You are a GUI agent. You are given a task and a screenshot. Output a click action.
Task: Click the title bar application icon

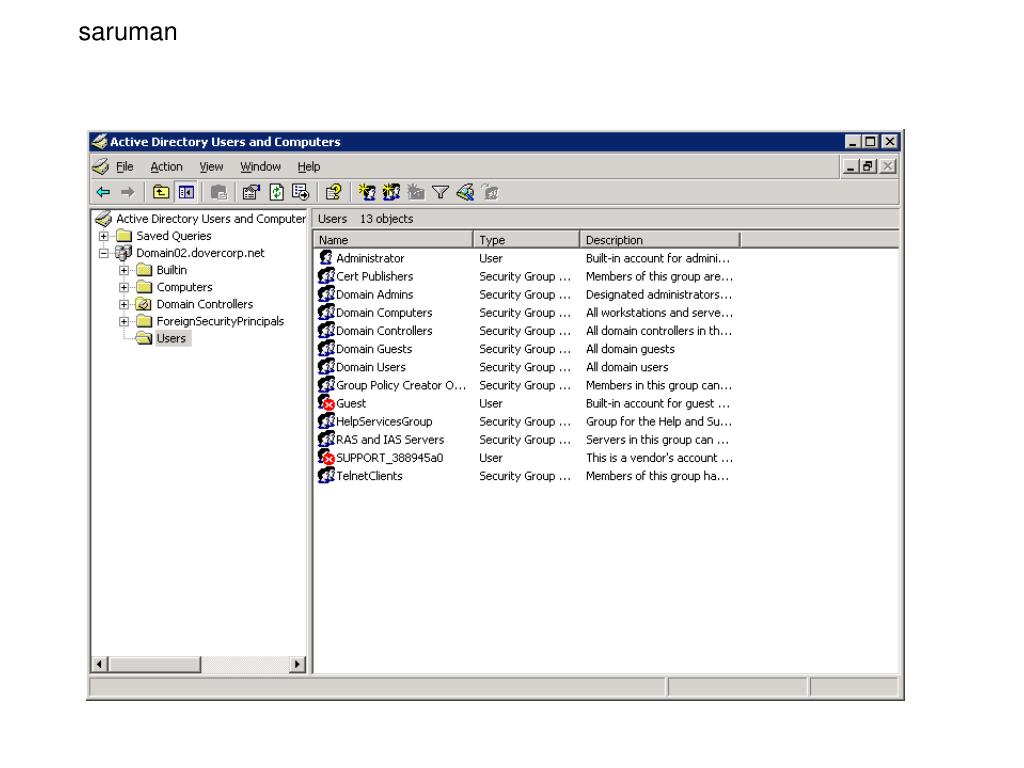(x=99, y=141)
